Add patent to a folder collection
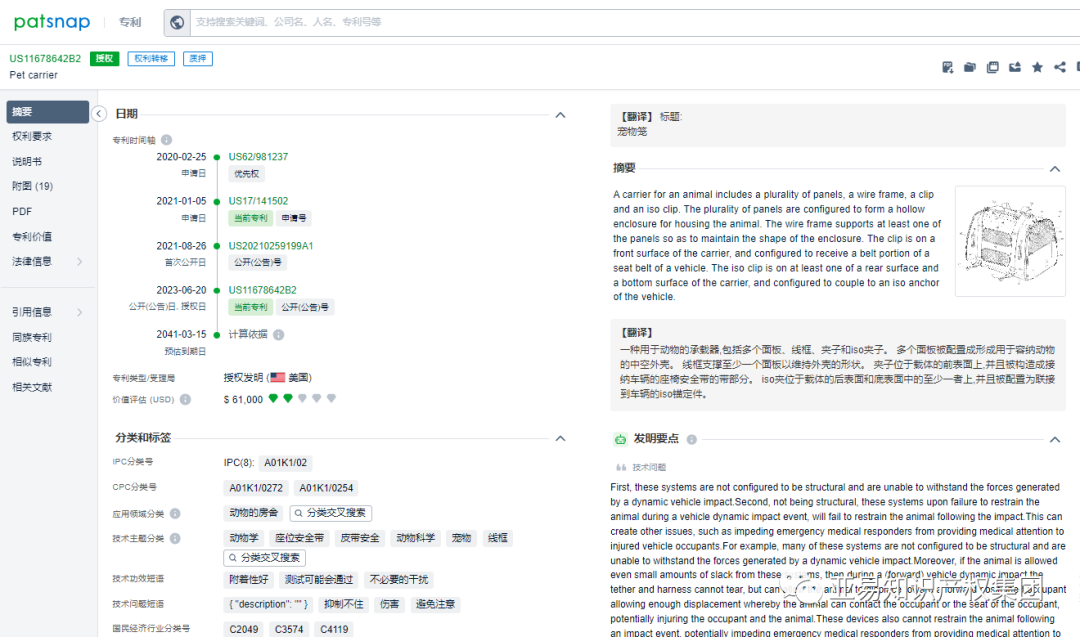This screenshot has width=1080, height=637. [x=970, y=66]
